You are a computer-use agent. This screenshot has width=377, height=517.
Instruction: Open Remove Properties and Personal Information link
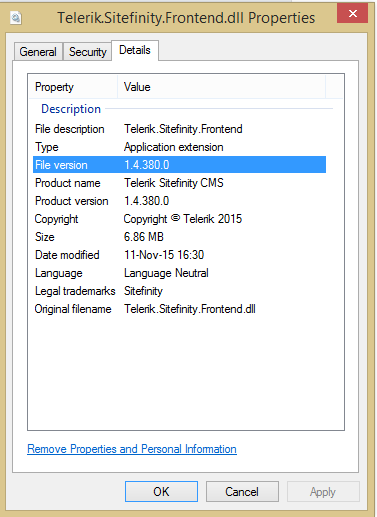(x=132, y=449)
